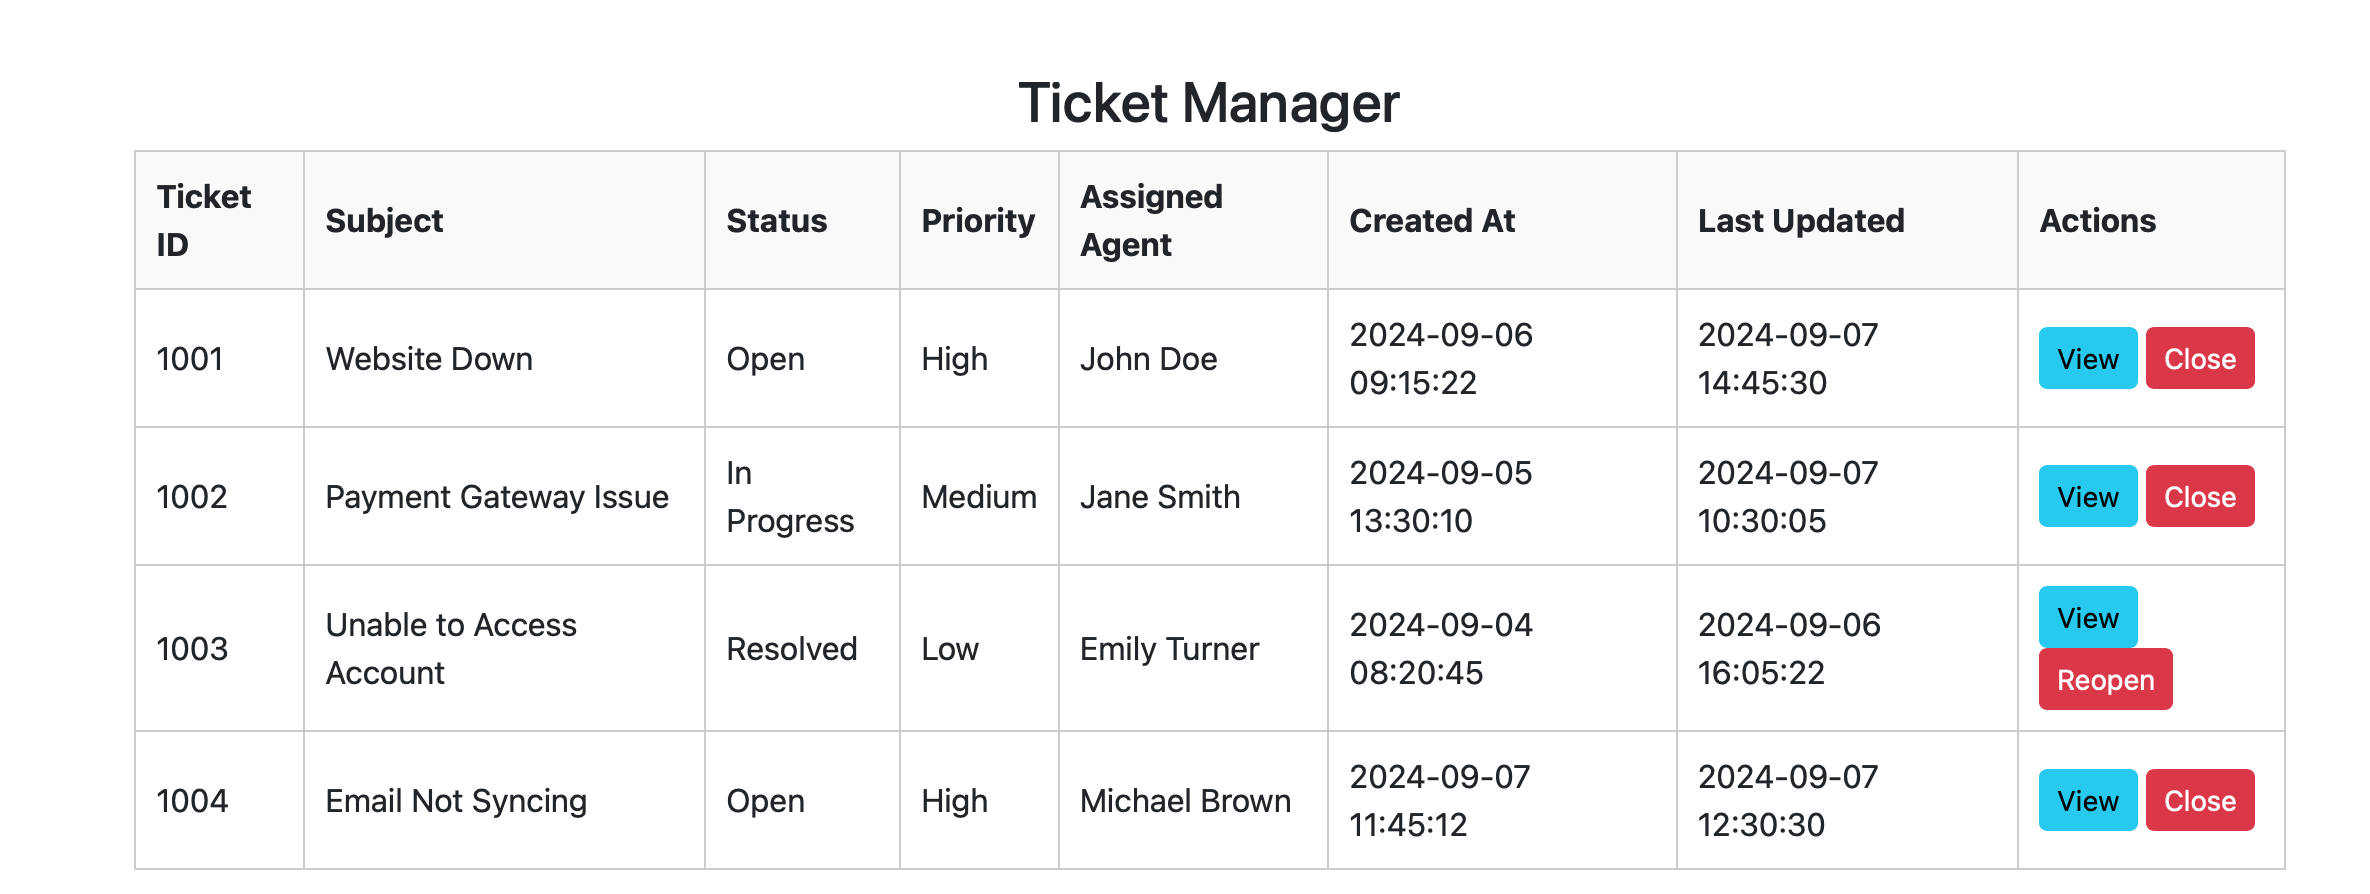
Task: Reopen the resolved ticket 1003
Action: (2105, 679)
